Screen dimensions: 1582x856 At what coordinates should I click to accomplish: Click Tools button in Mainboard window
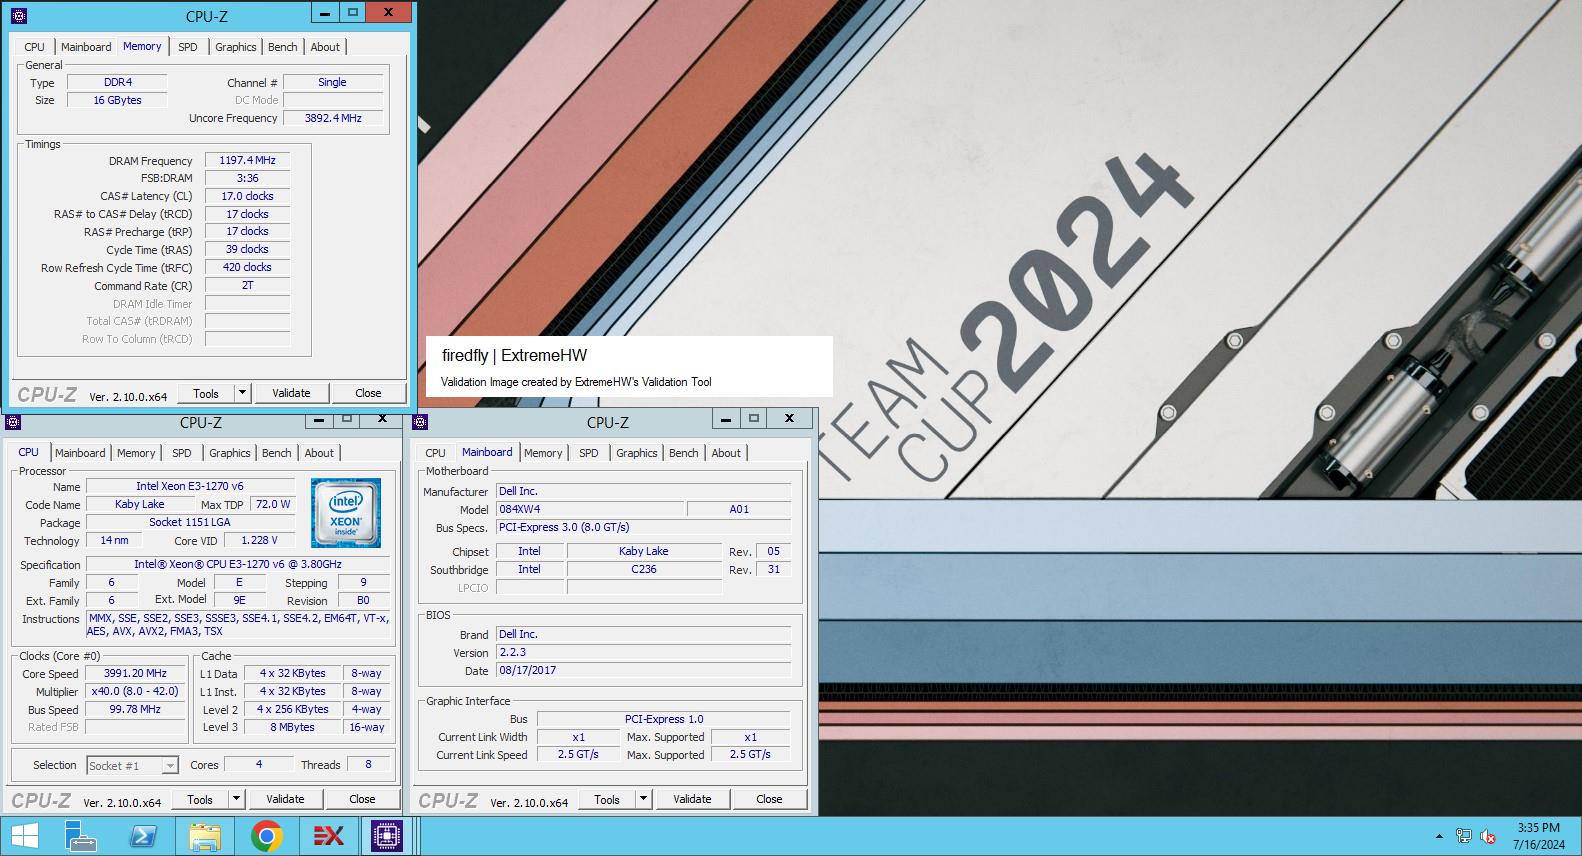pyautogui.click(x=607, y=799)
